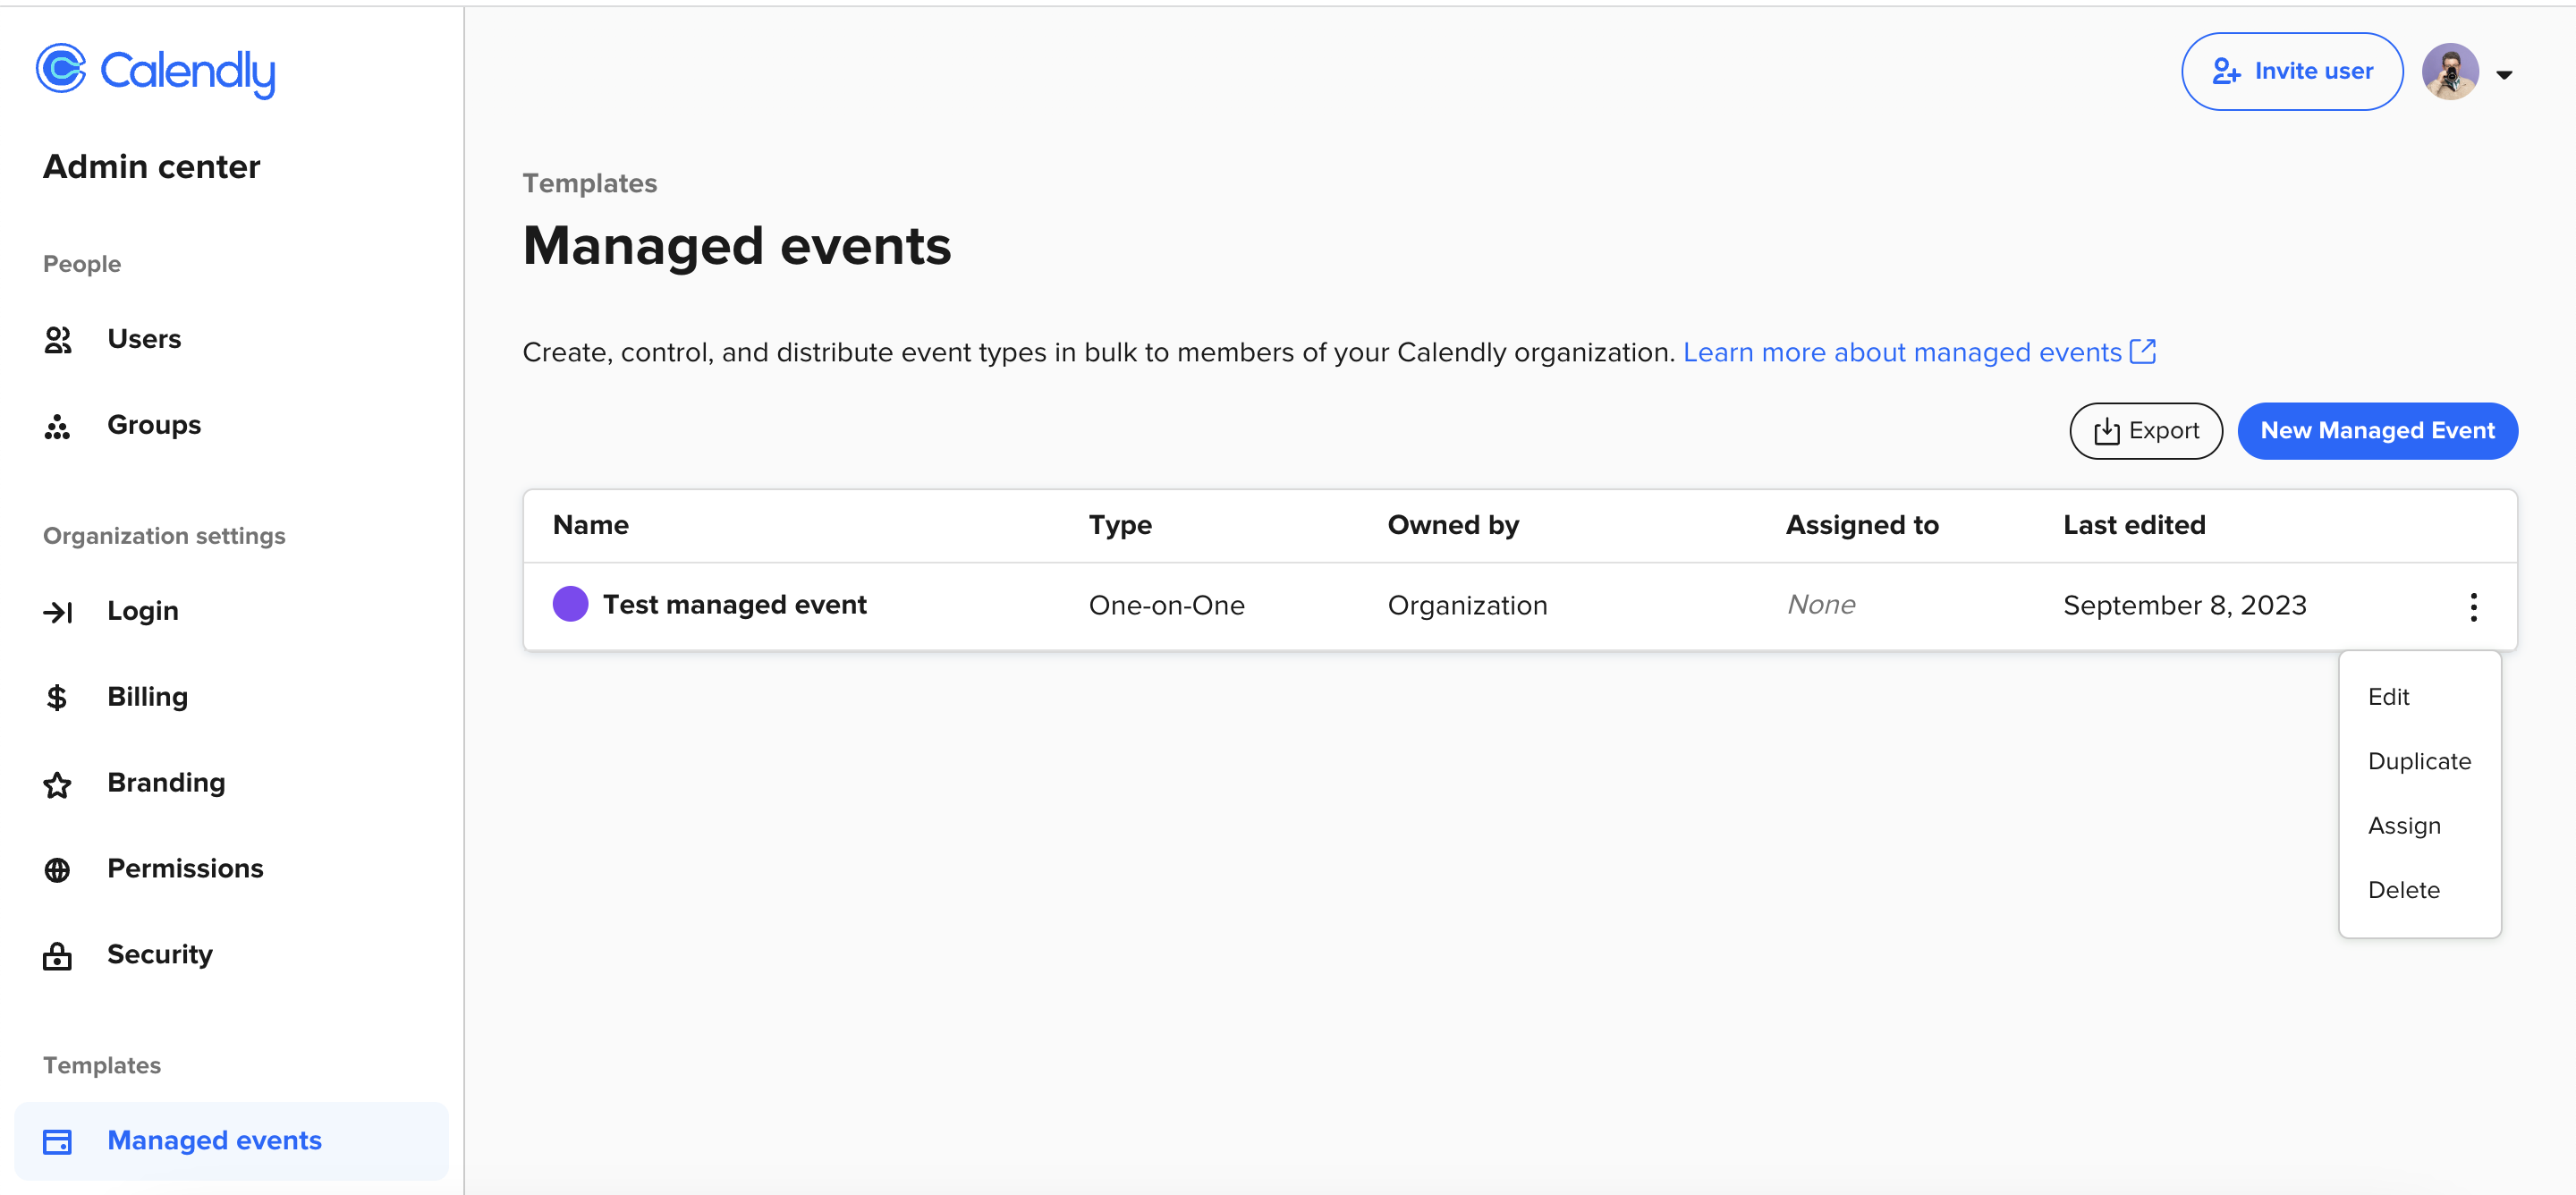
Task: Open the account dropdown arrow beside avatar
Action: coord(2504,74)
